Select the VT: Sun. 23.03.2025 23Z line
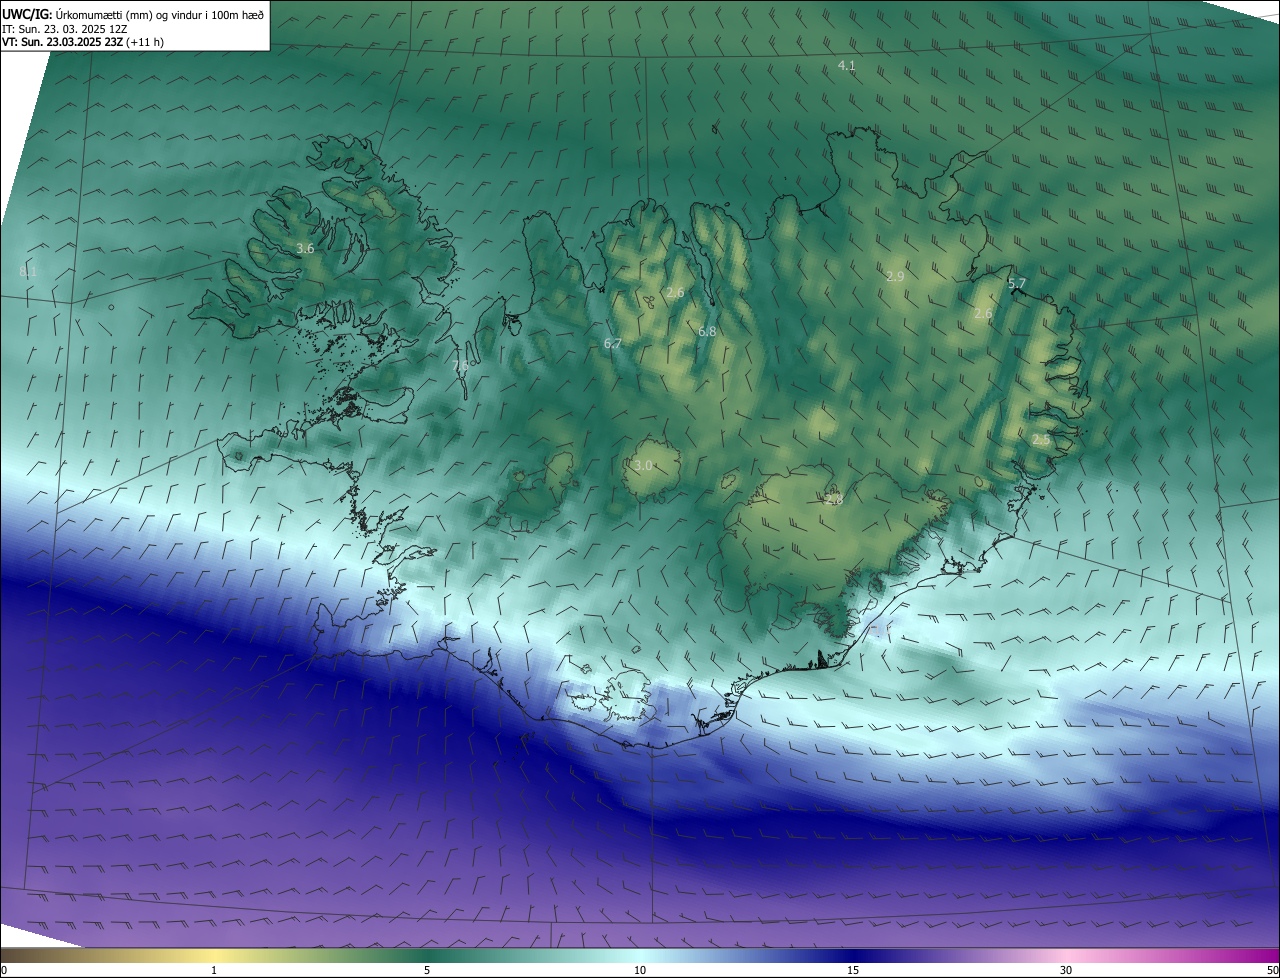The width and height of the screenshot is (1280, 978). point(83,42)
